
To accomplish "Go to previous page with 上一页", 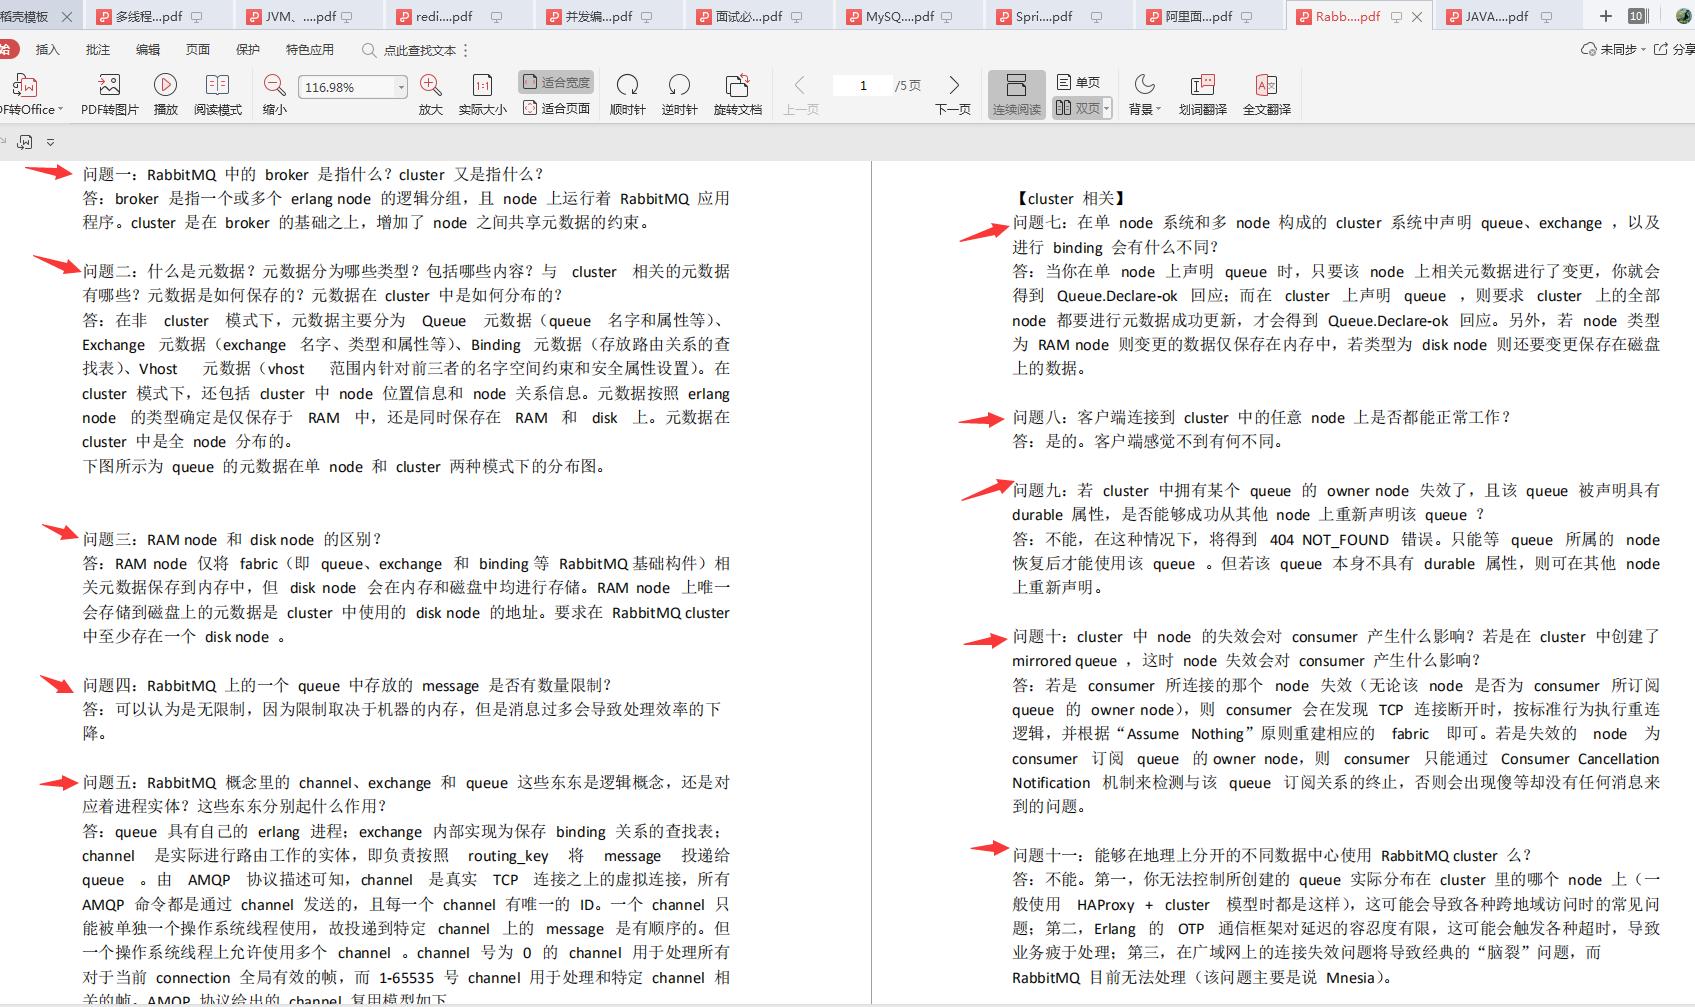I will coord(800,95).
